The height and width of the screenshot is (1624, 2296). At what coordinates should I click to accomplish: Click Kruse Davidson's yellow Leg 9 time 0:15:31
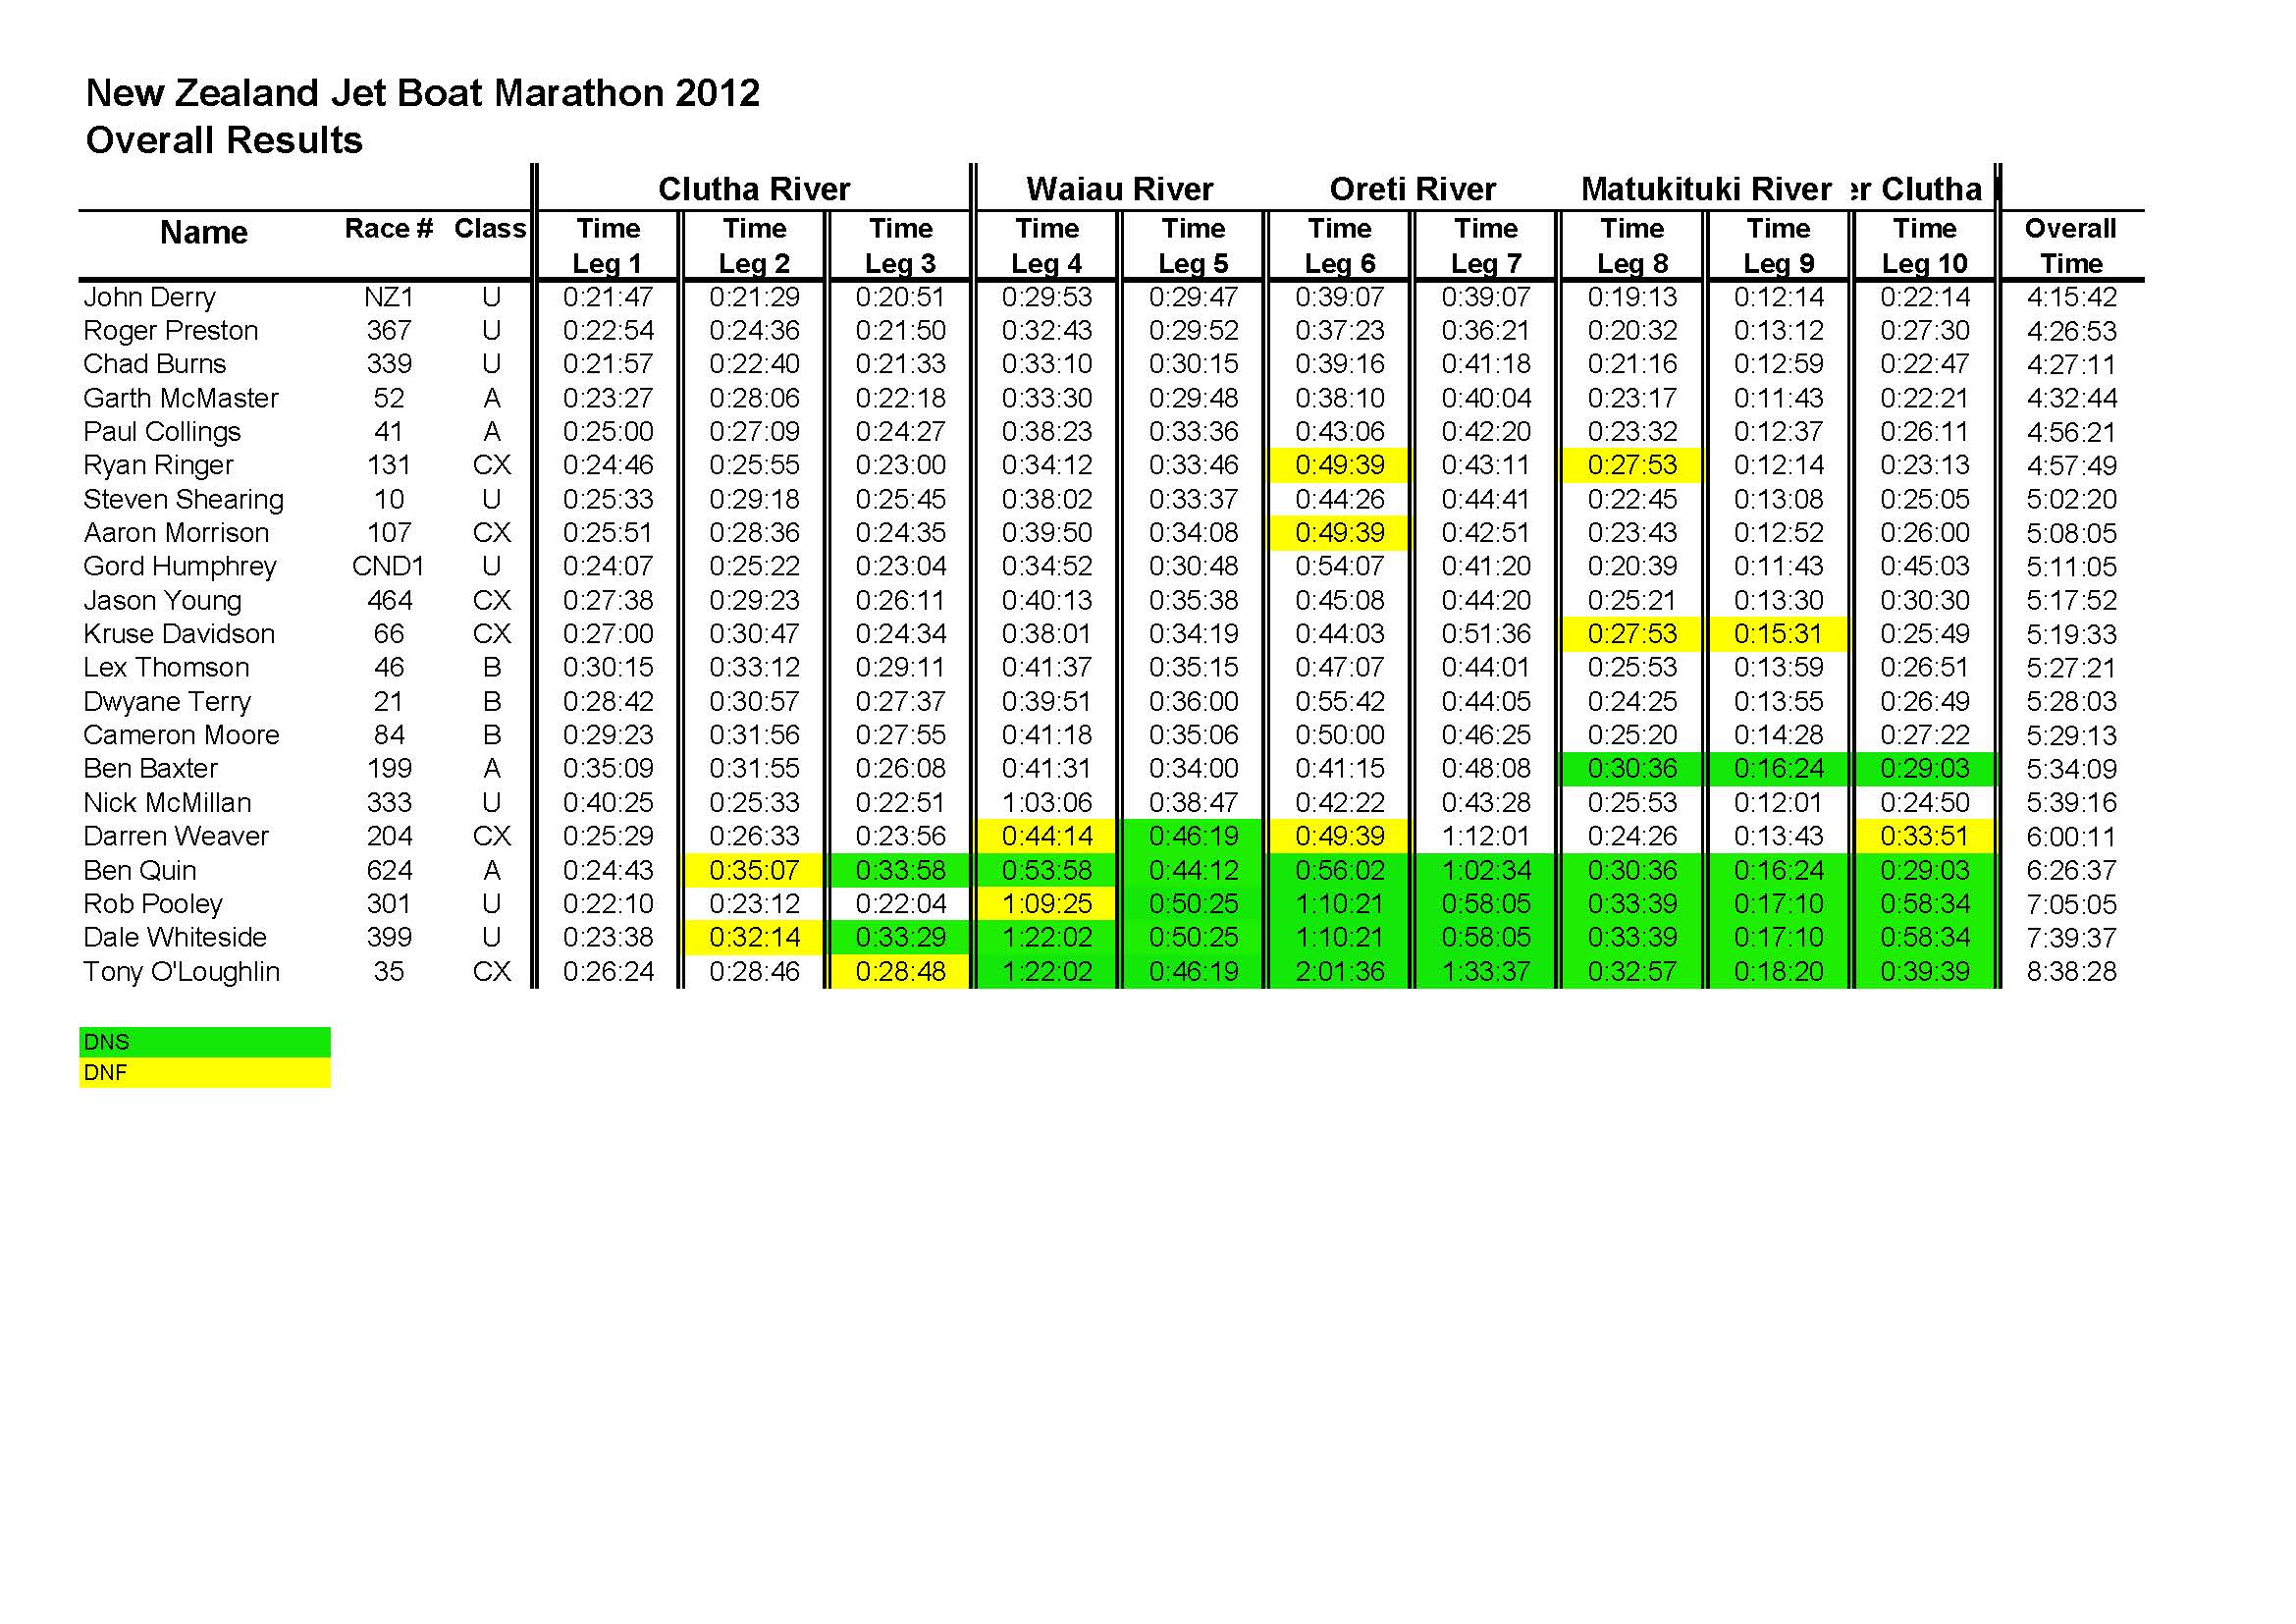(x=1779, y=634)
